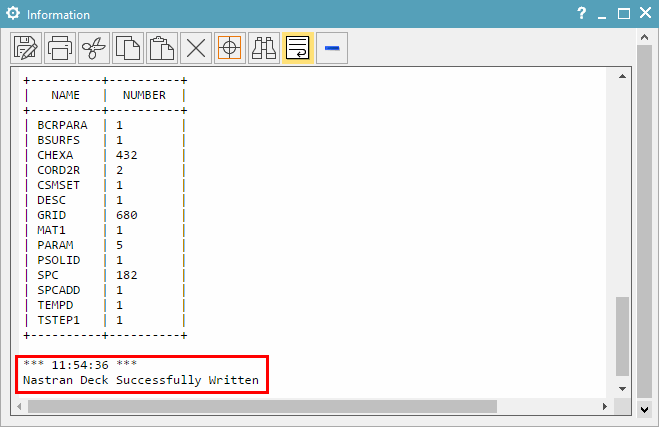Image resolution: width=659 pixels, height=427 pixels.
Task: Select the CORD2R row text
Action: pos(58,170)
